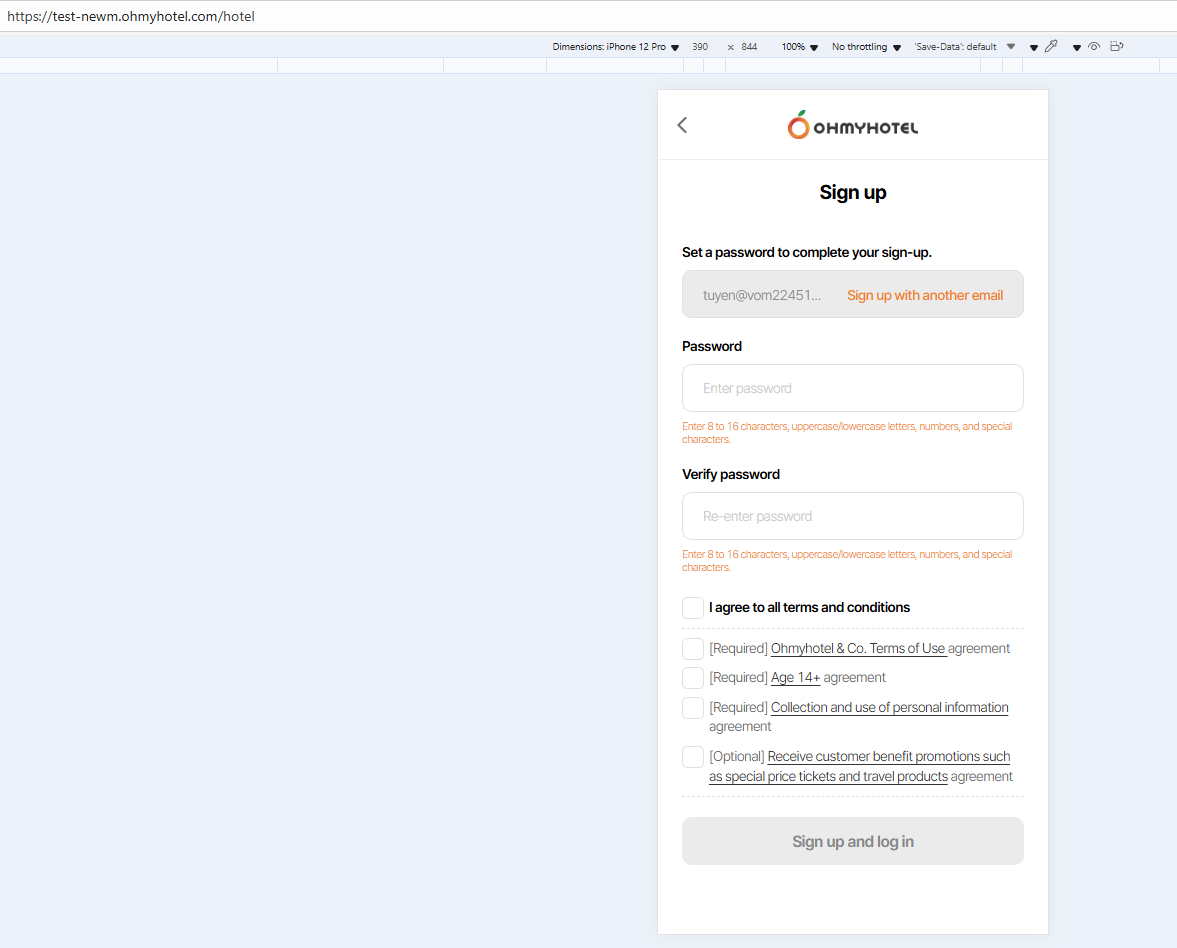The image size is (1177, 948).
Task: Open the 100% zoom dropdown
Action: point(799,47)
